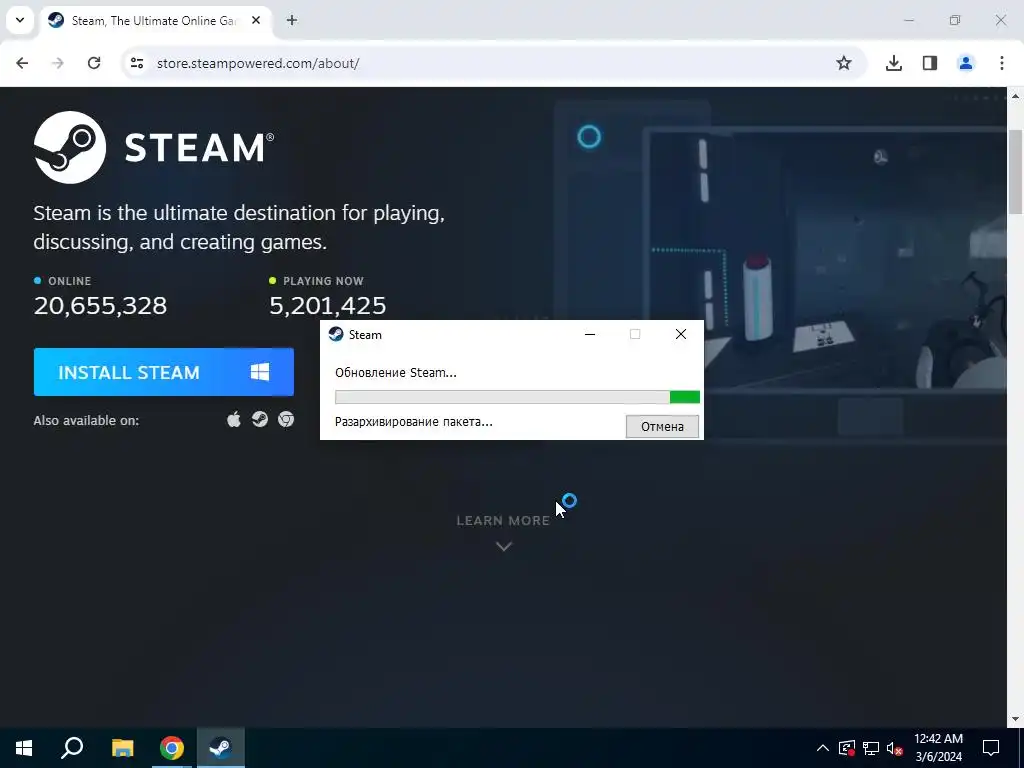Click the INSTALL STEAM button
1024x768 pixels.
click(x=163, y=372)
